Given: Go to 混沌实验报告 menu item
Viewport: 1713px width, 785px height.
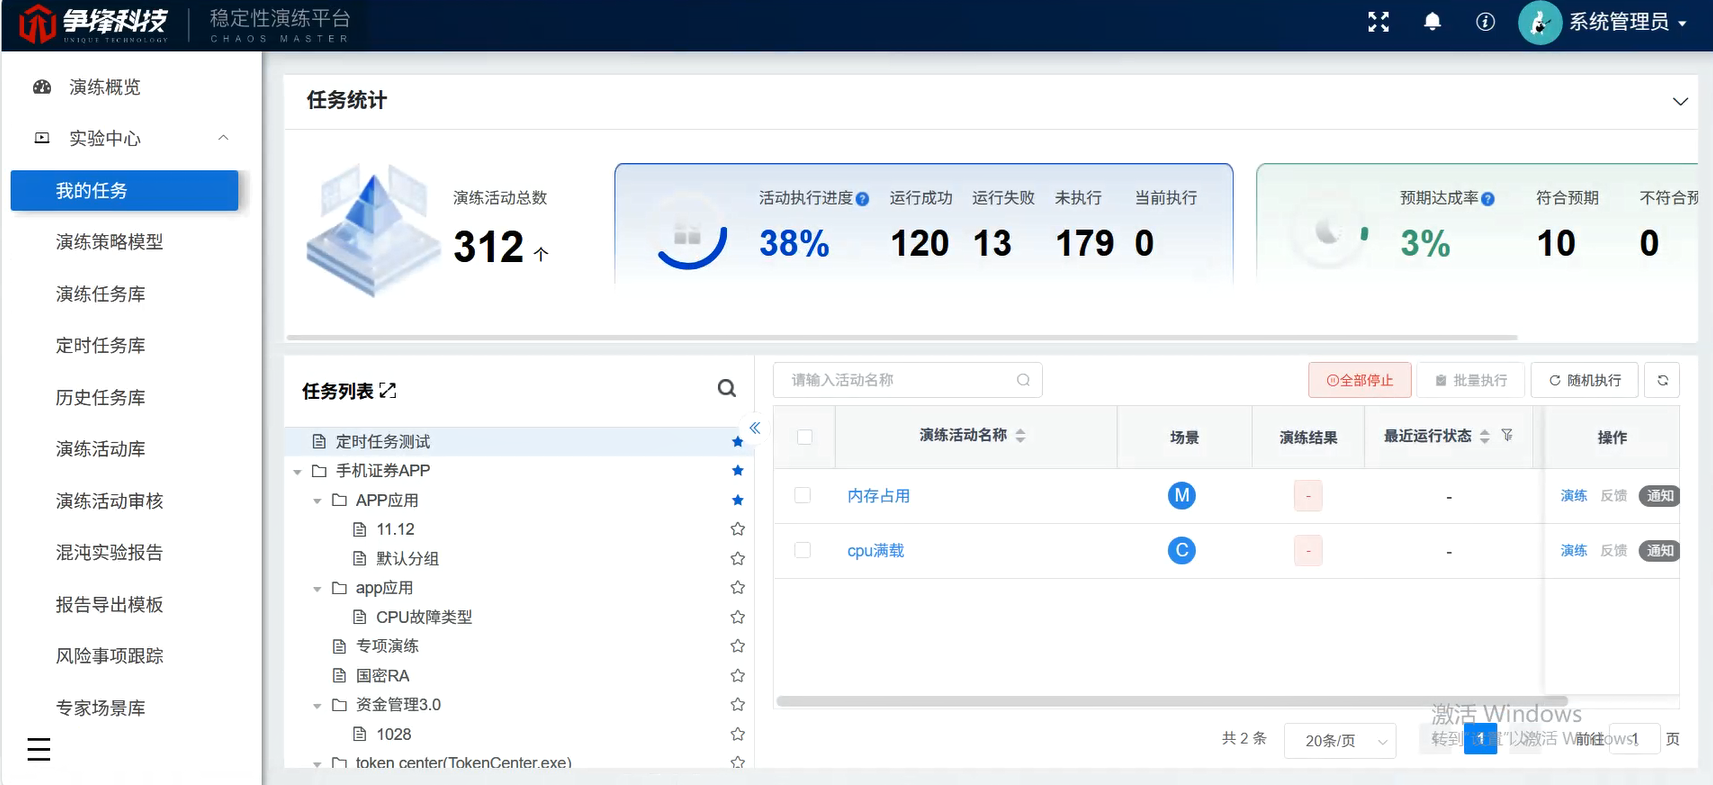Looking at the screenshot, I should click(109, 552).
